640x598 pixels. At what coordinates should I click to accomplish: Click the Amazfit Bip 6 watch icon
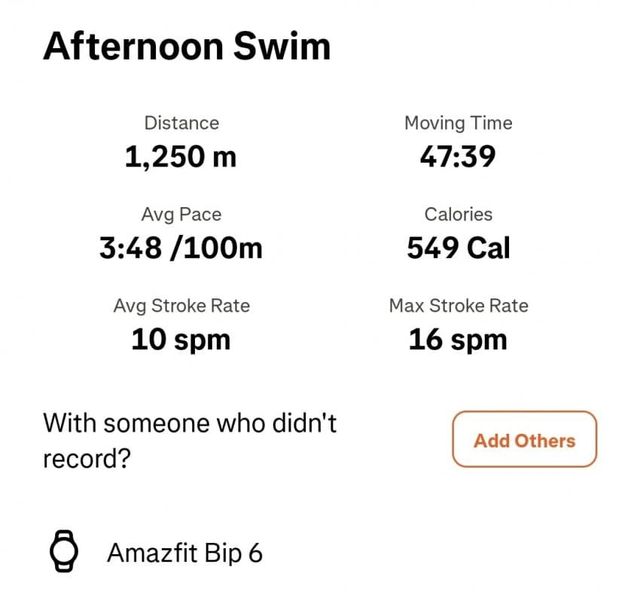click(x=64, y=551)
